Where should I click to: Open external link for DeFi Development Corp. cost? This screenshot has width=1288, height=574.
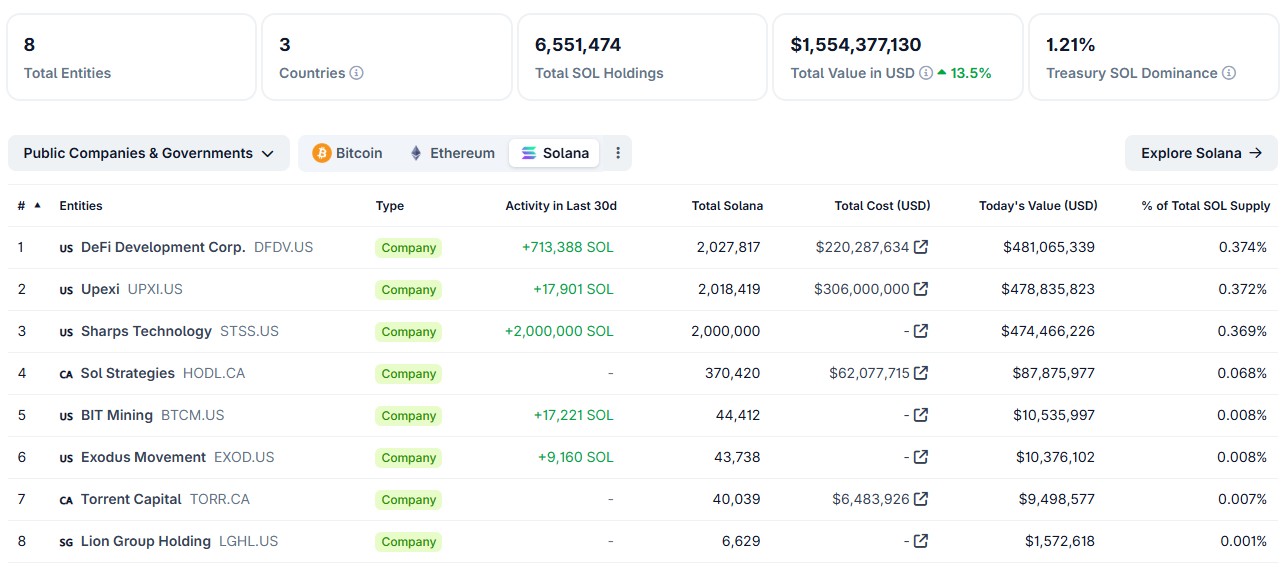point(921,247)
